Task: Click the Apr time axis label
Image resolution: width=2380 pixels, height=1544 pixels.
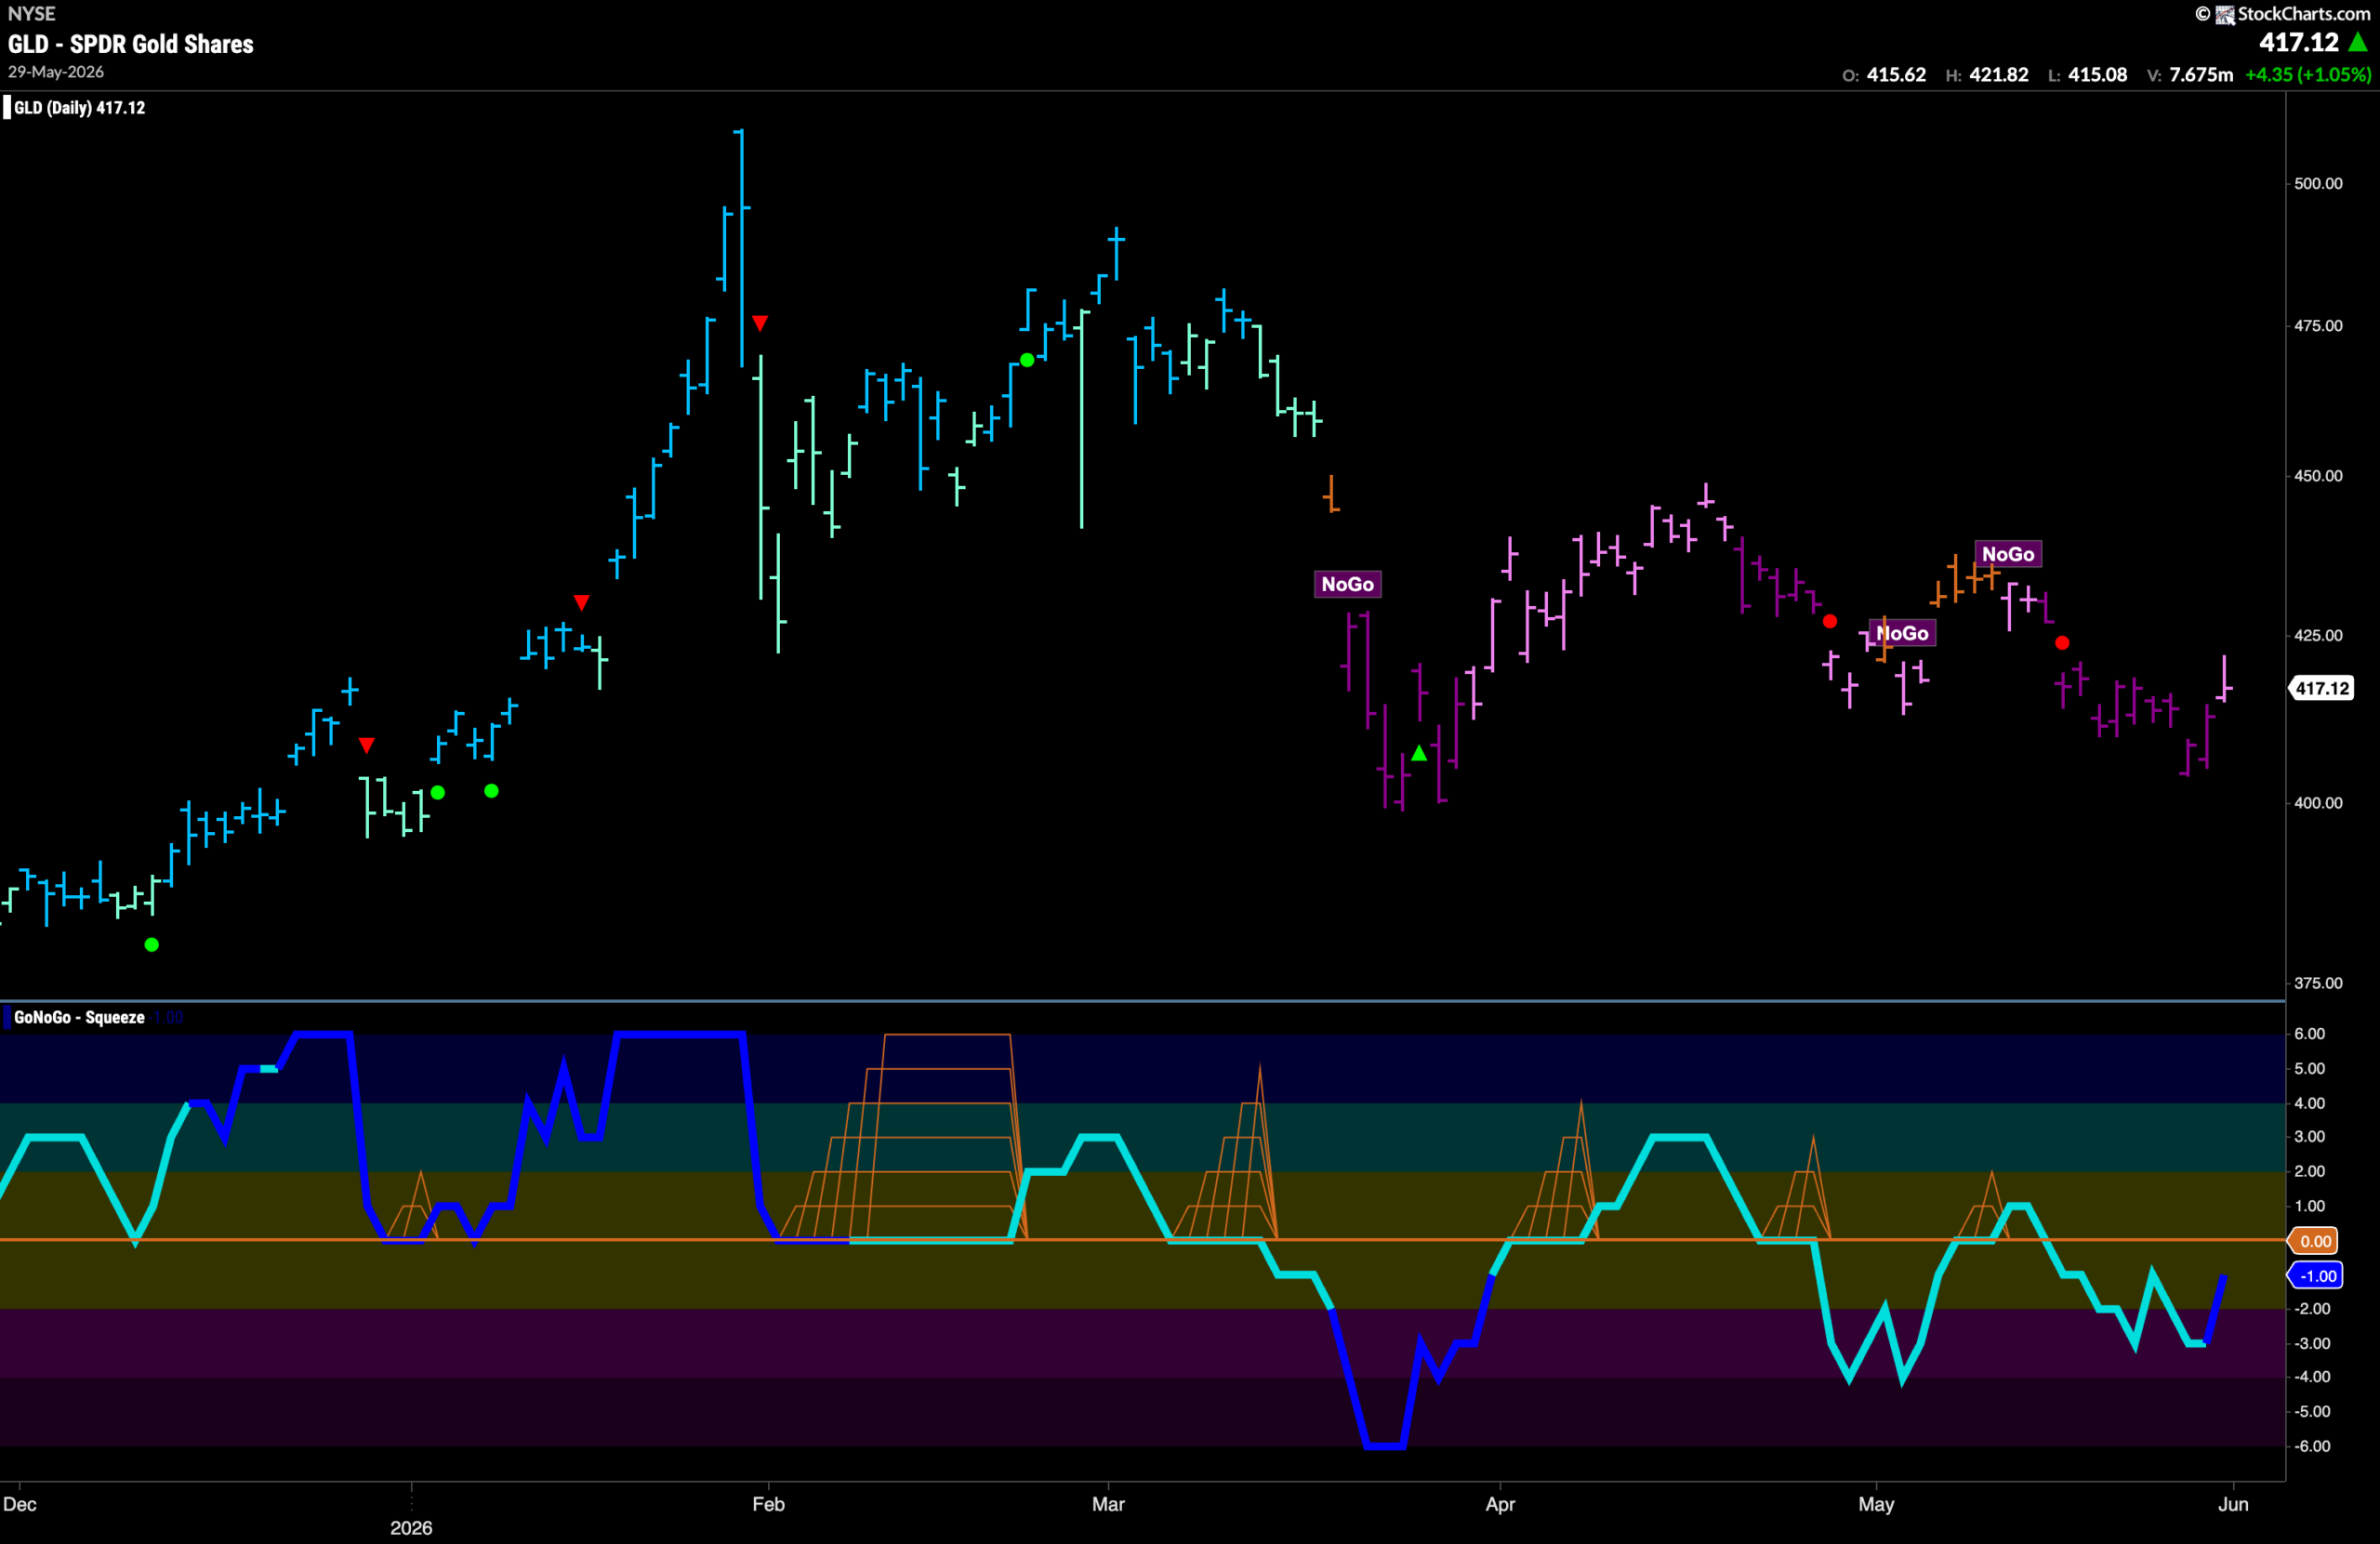Action: tap(1500, 1504)
